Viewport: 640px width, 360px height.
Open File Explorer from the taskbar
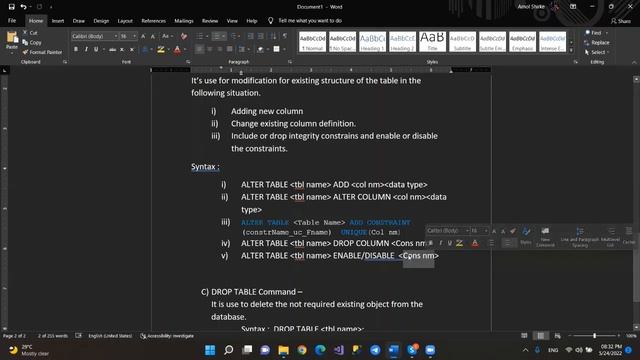tap(283, 350)
